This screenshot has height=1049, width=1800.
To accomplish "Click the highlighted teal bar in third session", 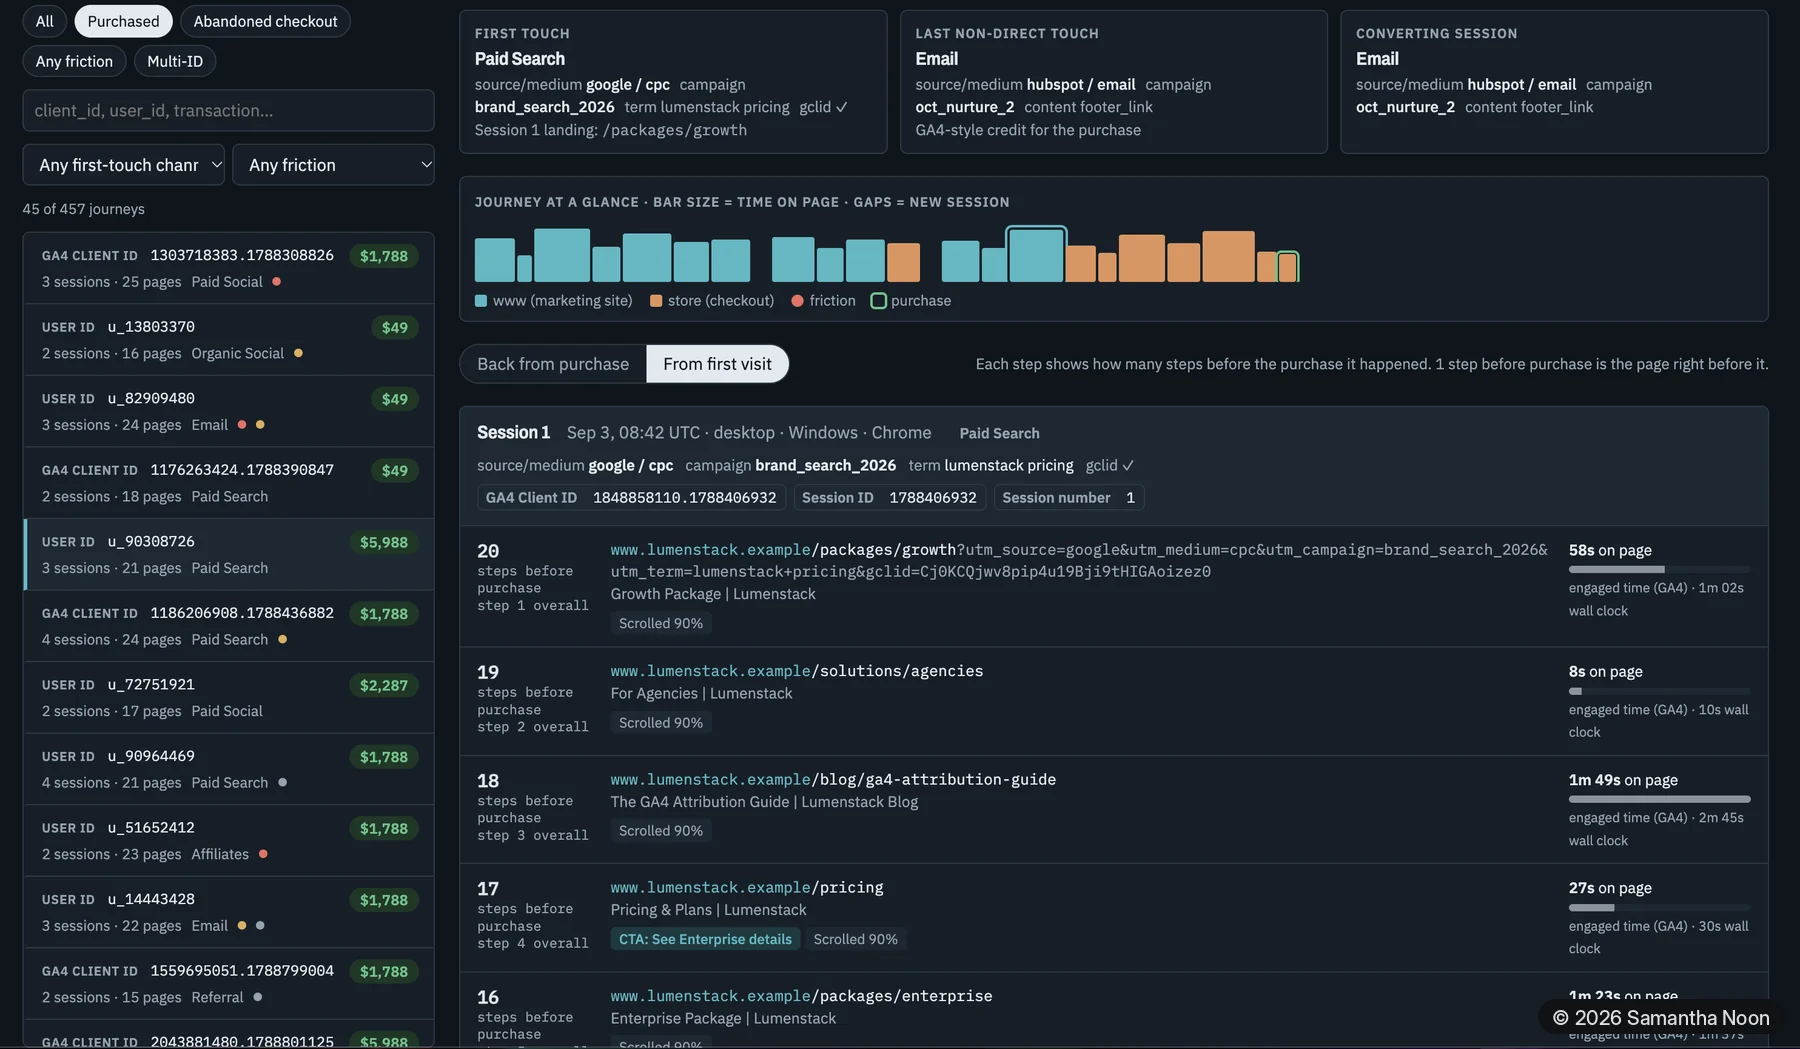I will 1036,255.
